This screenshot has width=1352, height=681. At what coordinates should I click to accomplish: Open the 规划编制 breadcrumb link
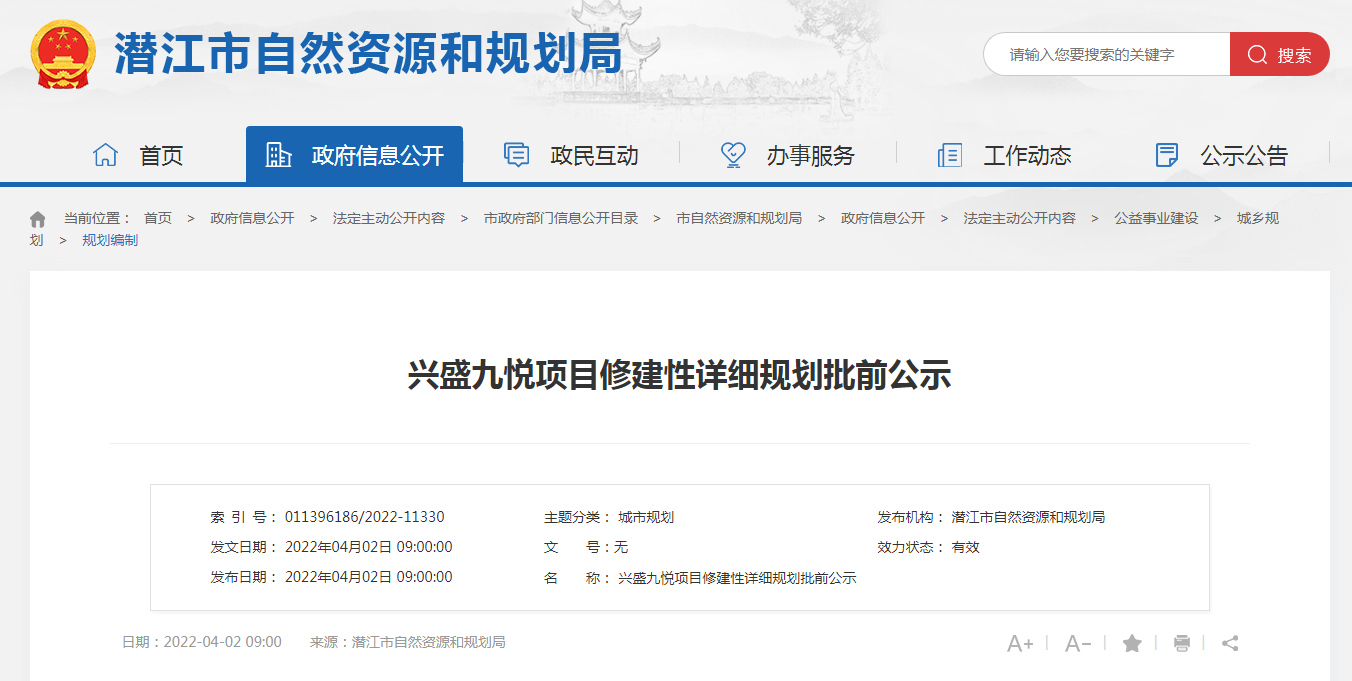point(110,239)
